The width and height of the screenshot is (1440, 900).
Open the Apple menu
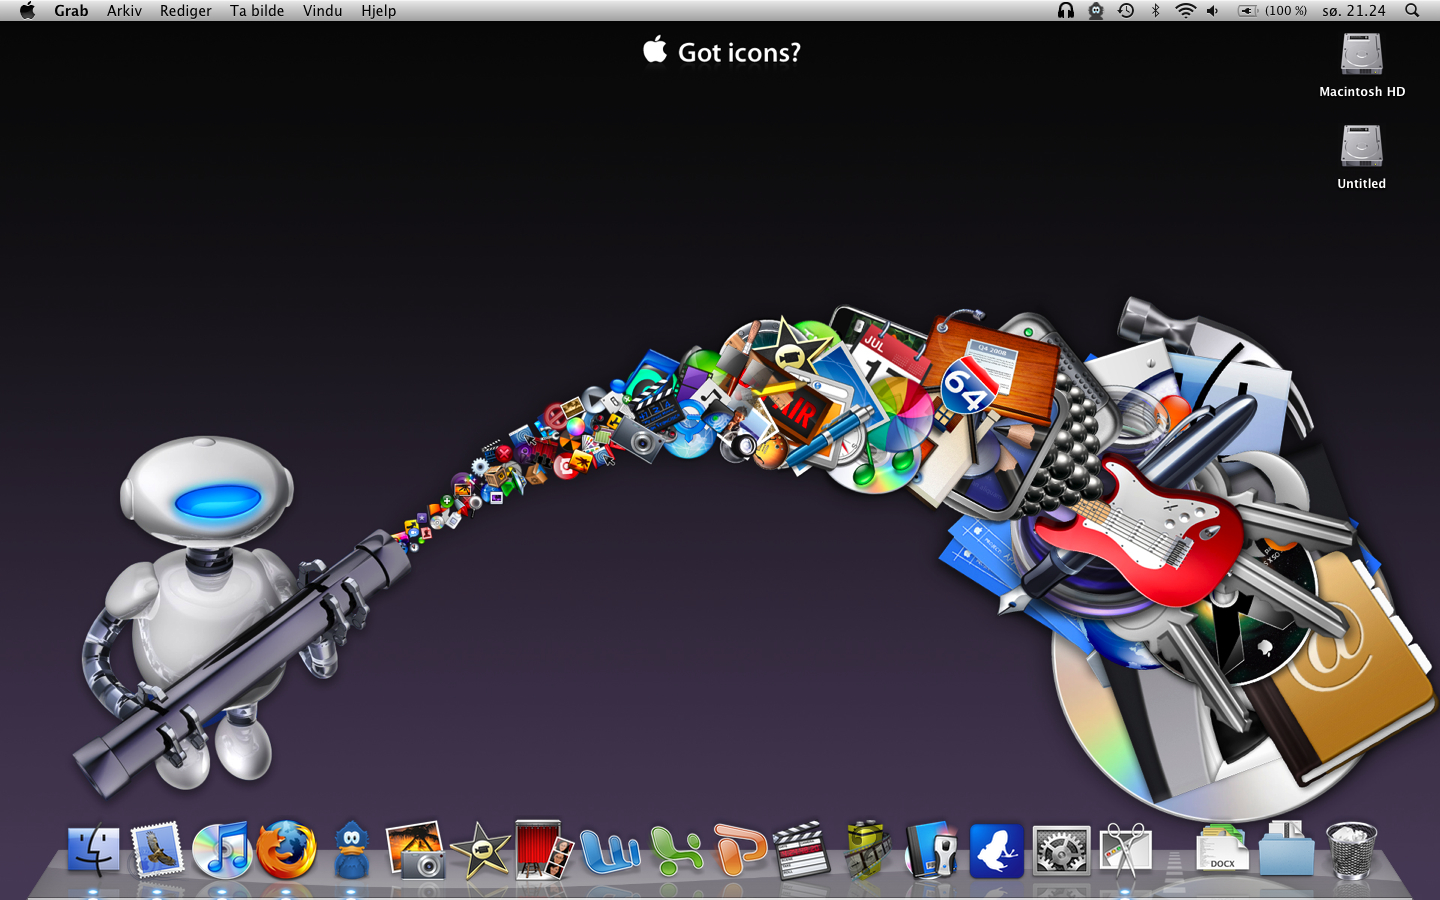(27, 10)
